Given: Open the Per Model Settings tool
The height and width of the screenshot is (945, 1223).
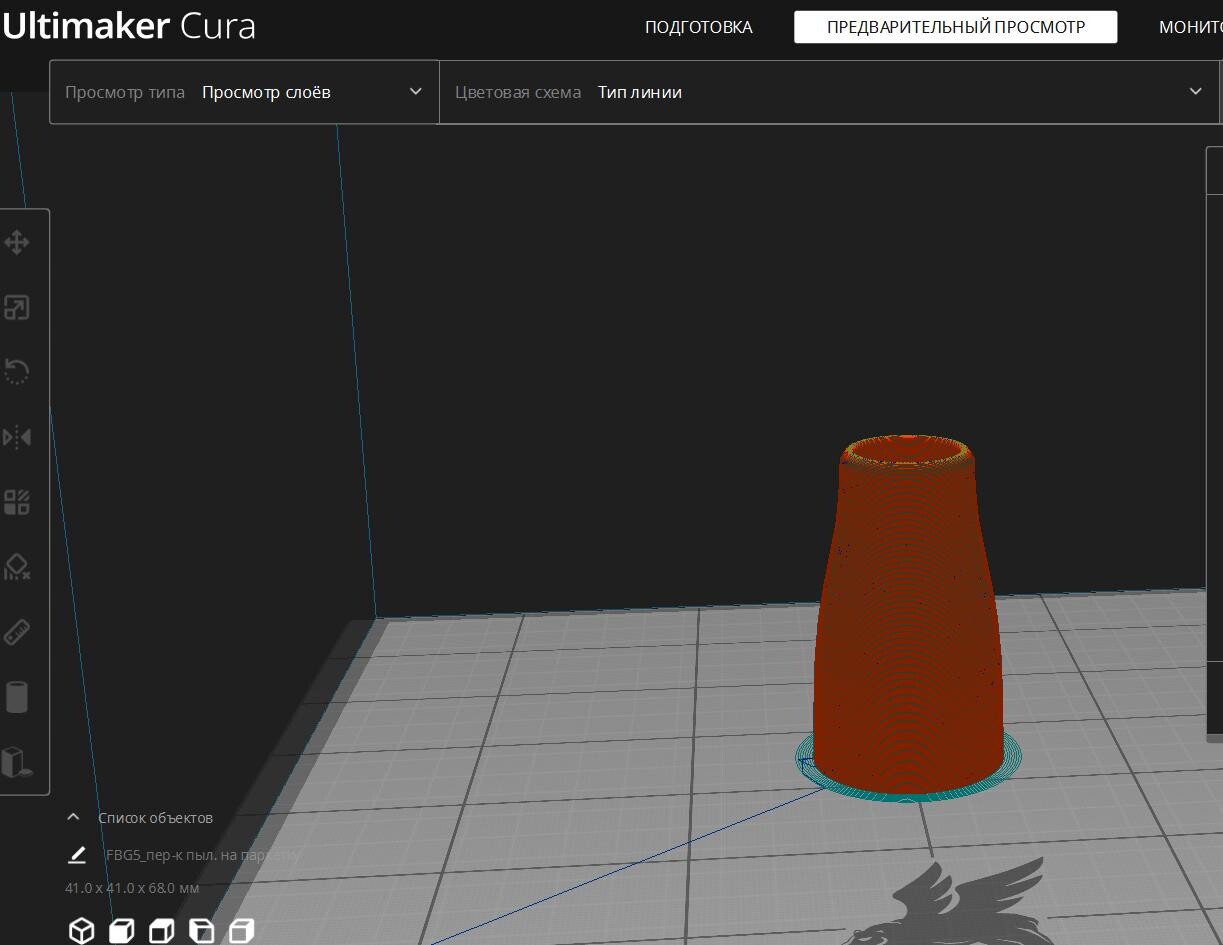Looking at the screenshot, I should (17, 502).
